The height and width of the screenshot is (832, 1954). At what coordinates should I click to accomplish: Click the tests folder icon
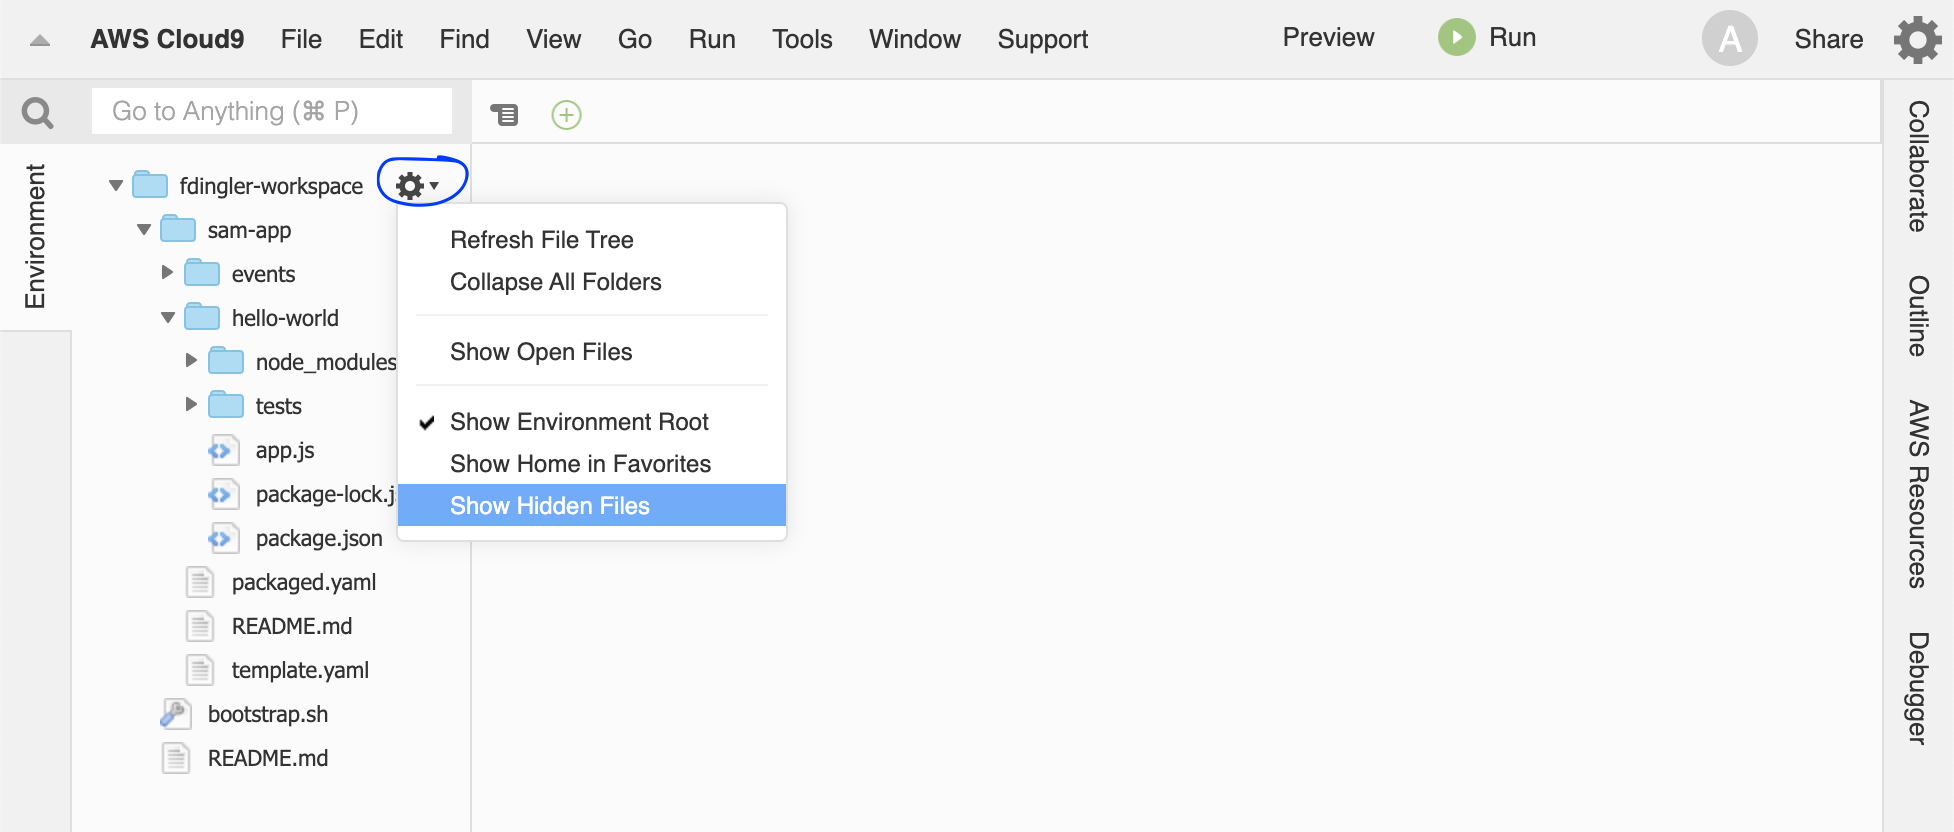pos(226,405)
